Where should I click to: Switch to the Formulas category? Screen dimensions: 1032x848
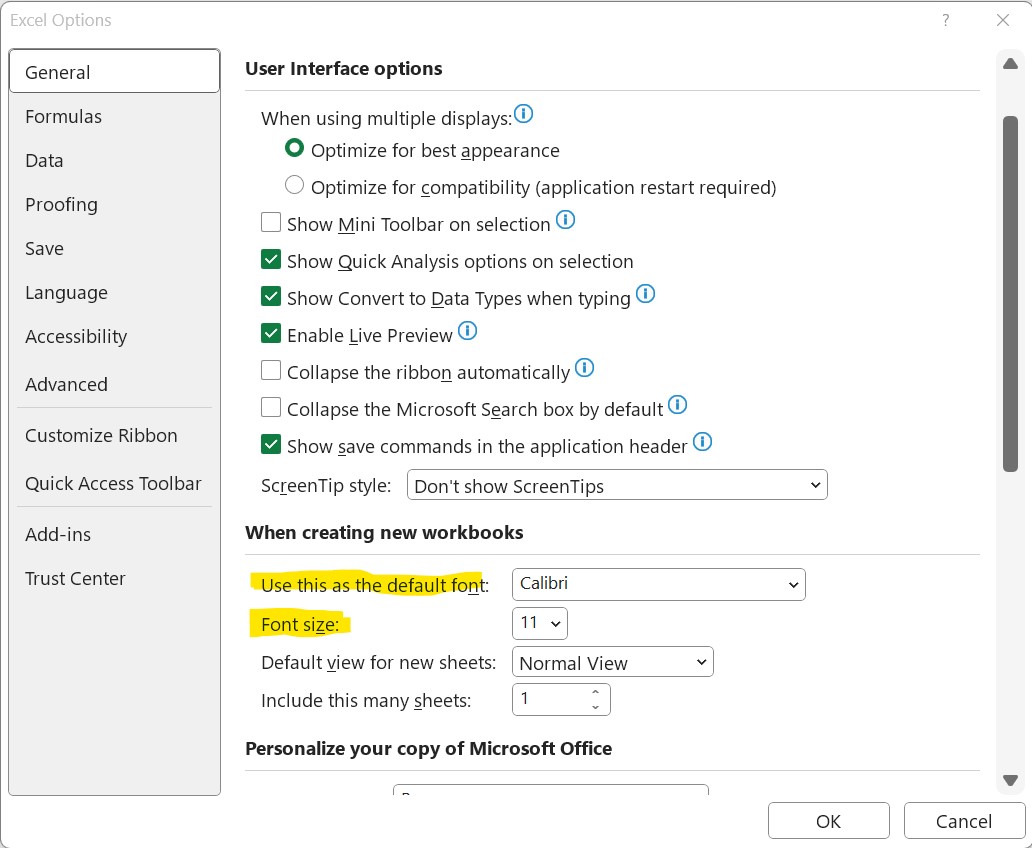pos(64,117)
